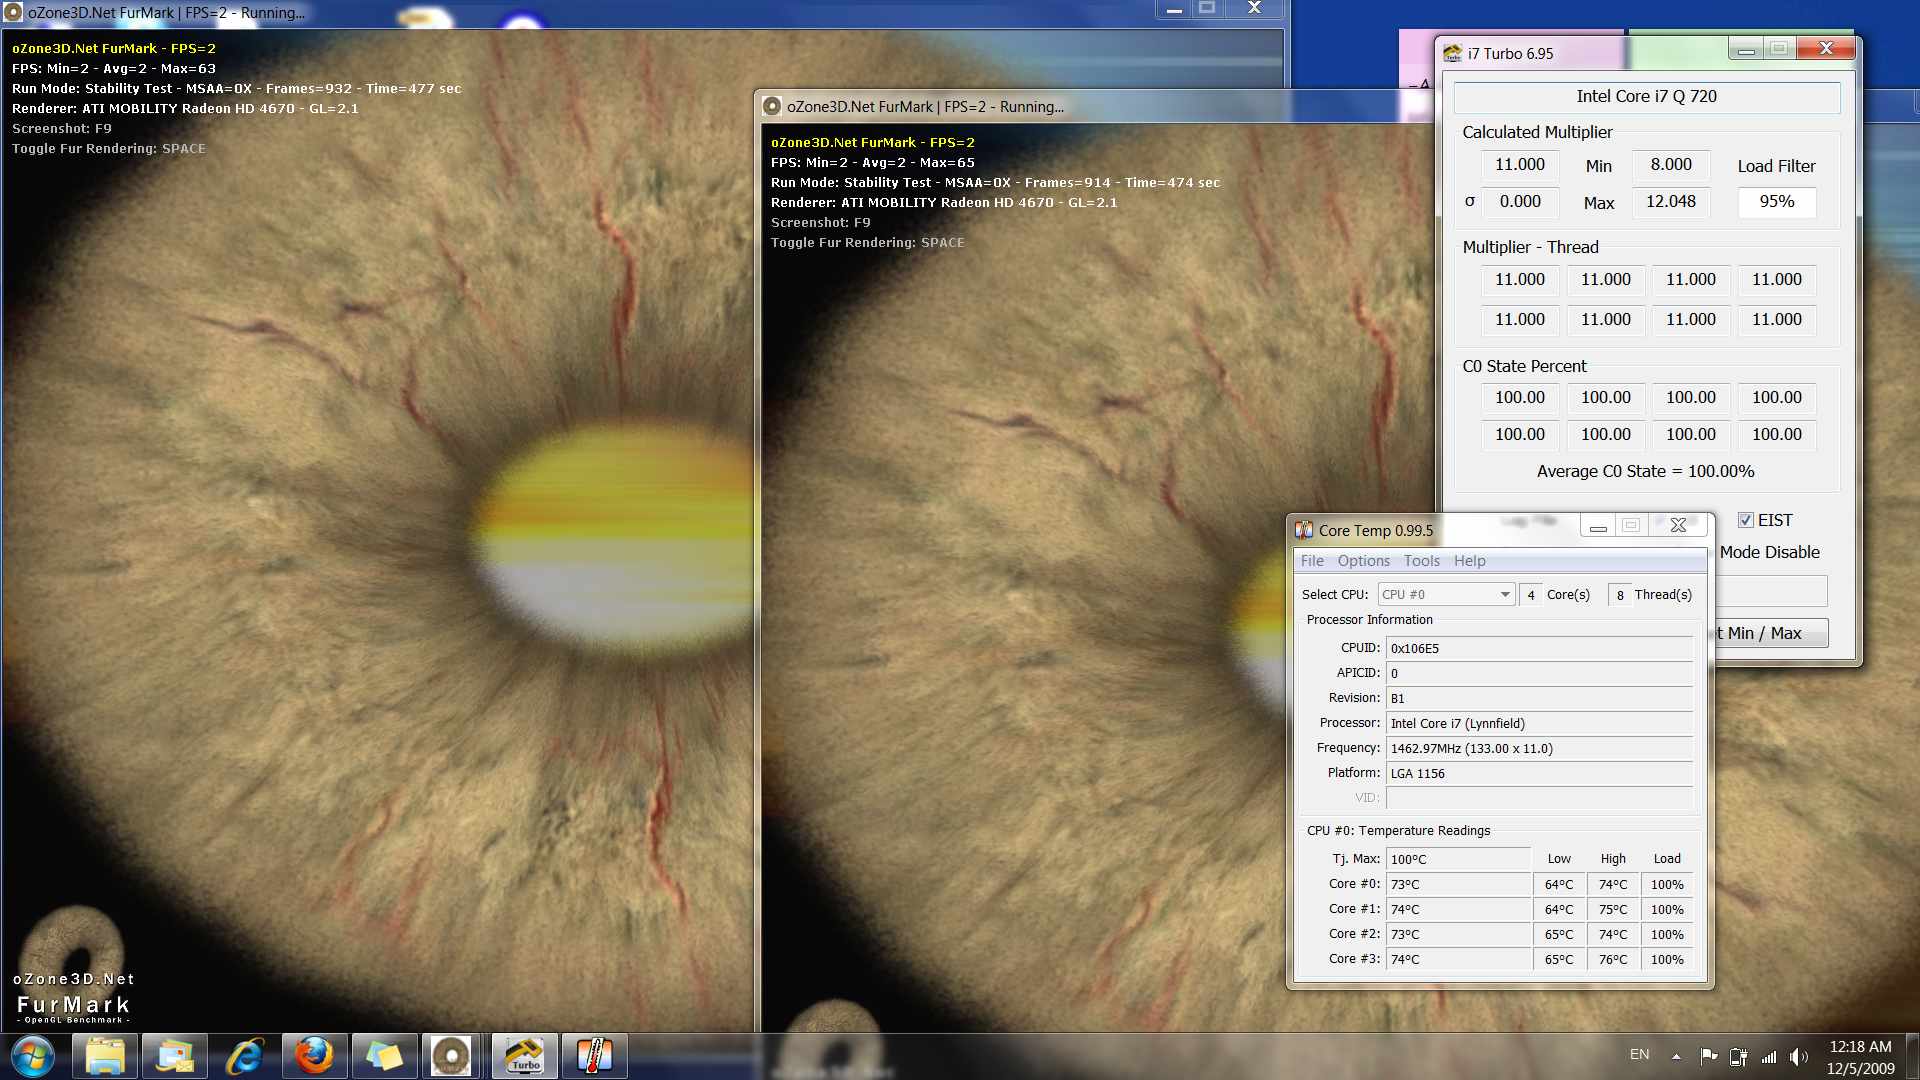Click the Min multiplier value 8.000

1671,165
